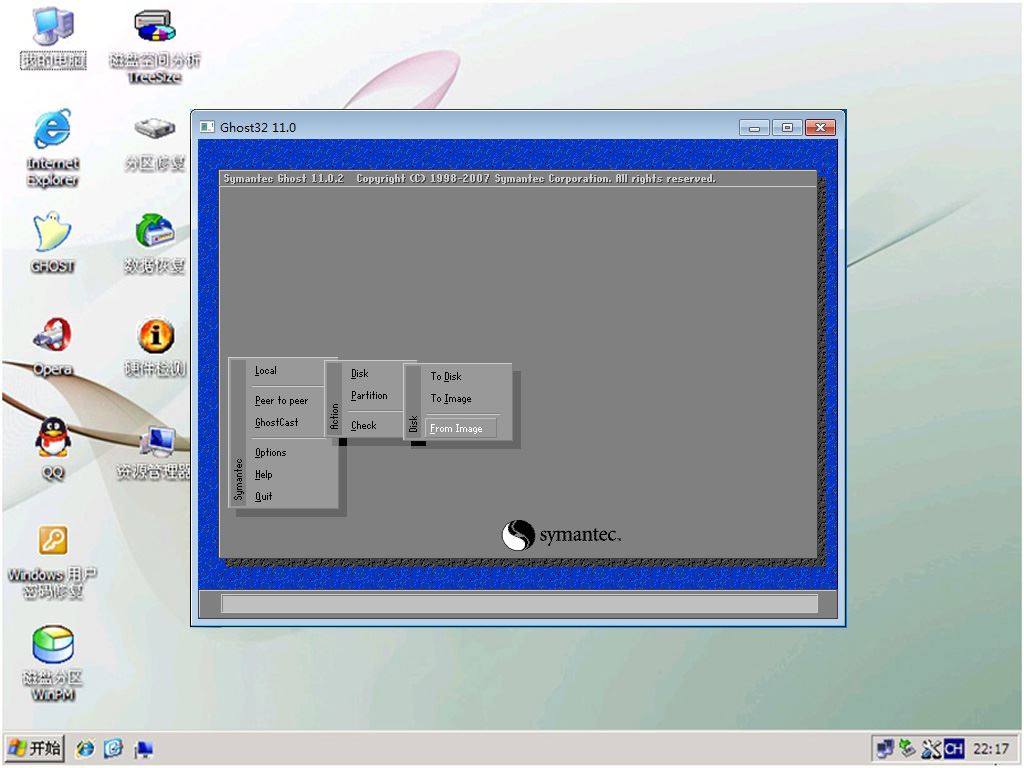Select Local in Ghost main menu
This screenshot has width=1024, height=768.
tap(266, 370)
